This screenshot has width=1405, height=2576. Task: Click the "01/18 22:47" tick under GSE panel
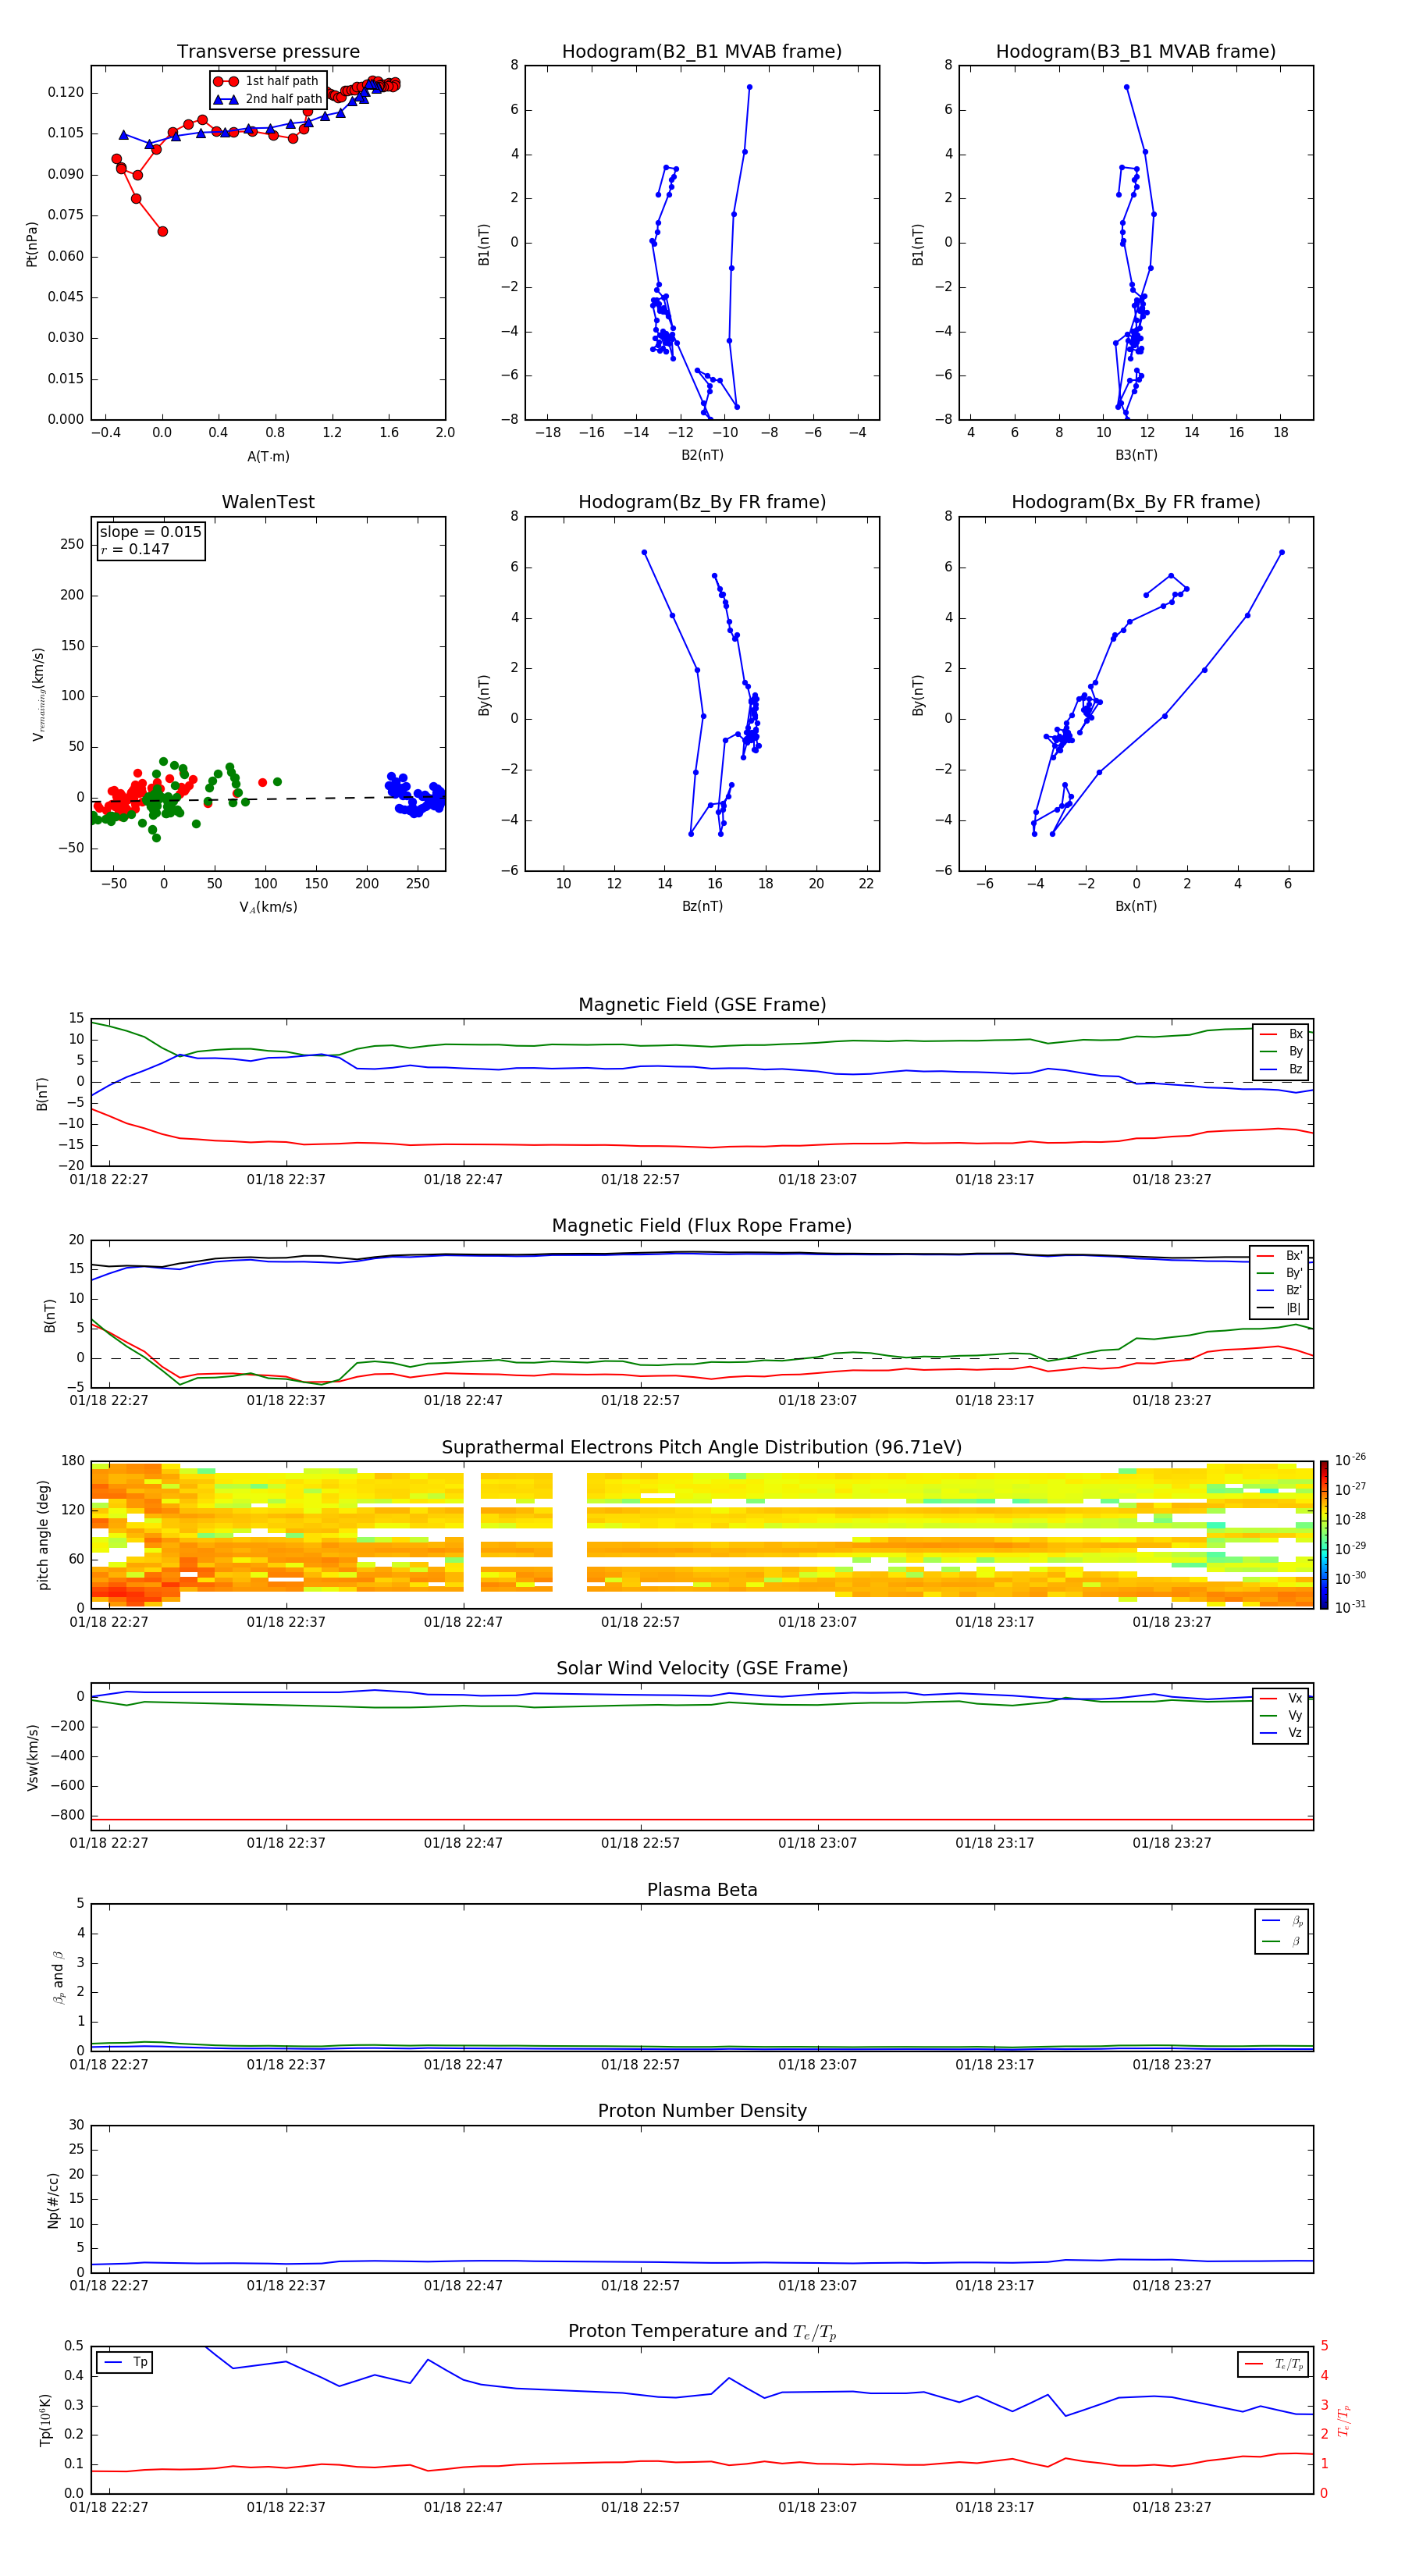463,1179
